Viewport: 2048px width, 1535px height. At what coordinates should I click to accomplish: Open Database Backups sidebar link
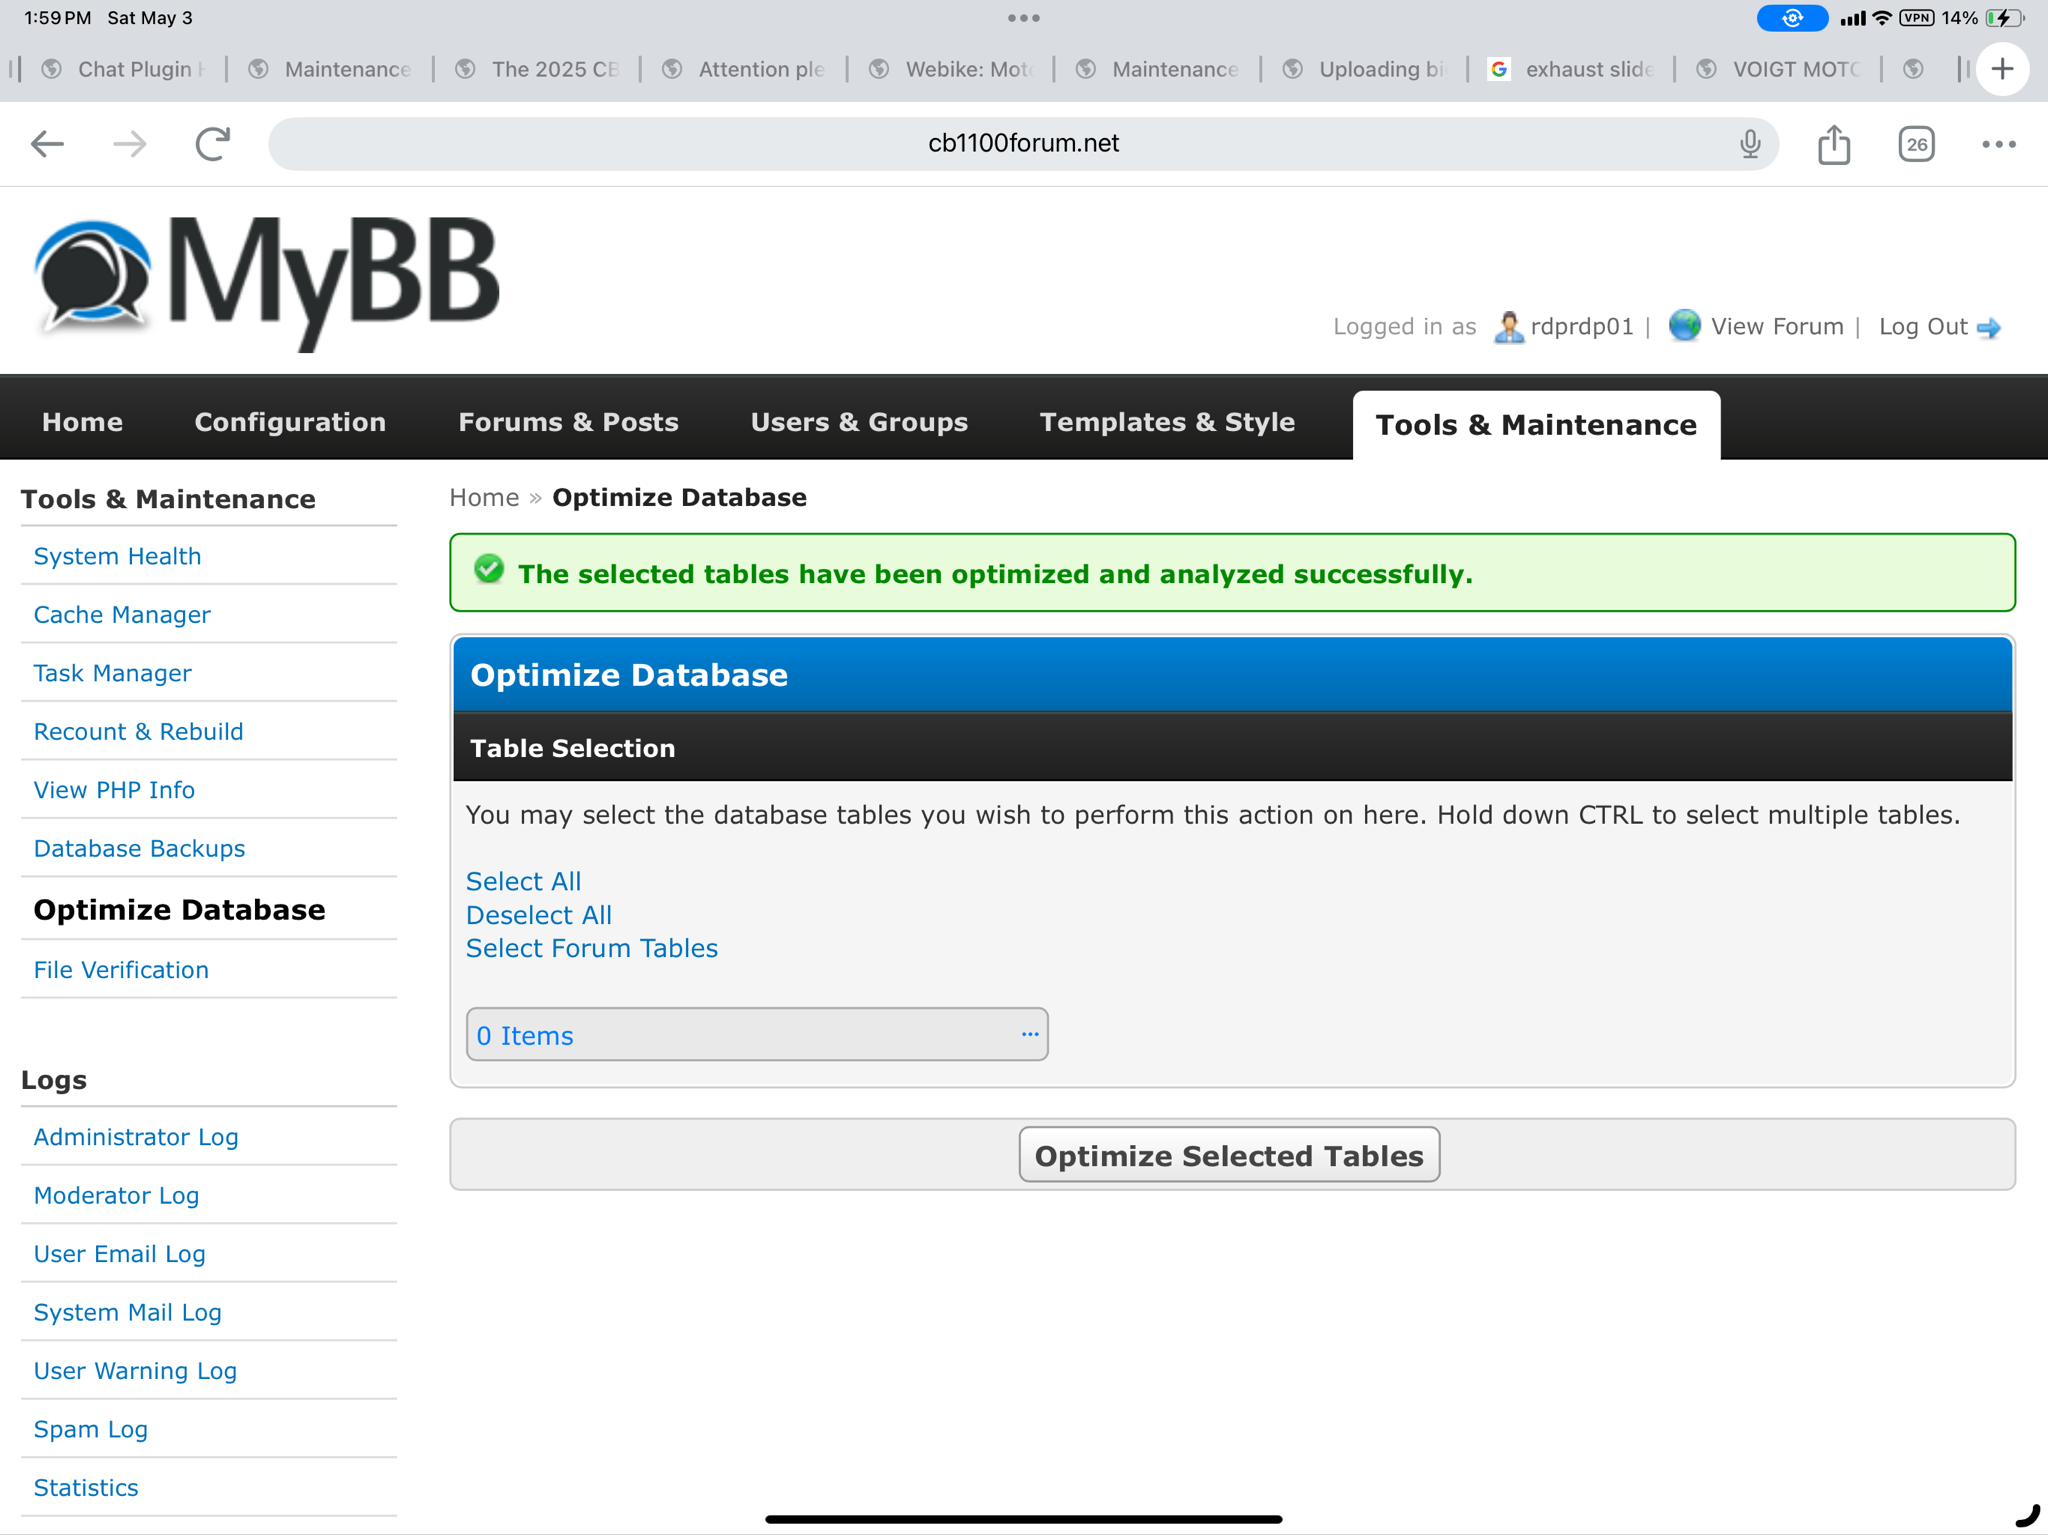coord(139,848)
